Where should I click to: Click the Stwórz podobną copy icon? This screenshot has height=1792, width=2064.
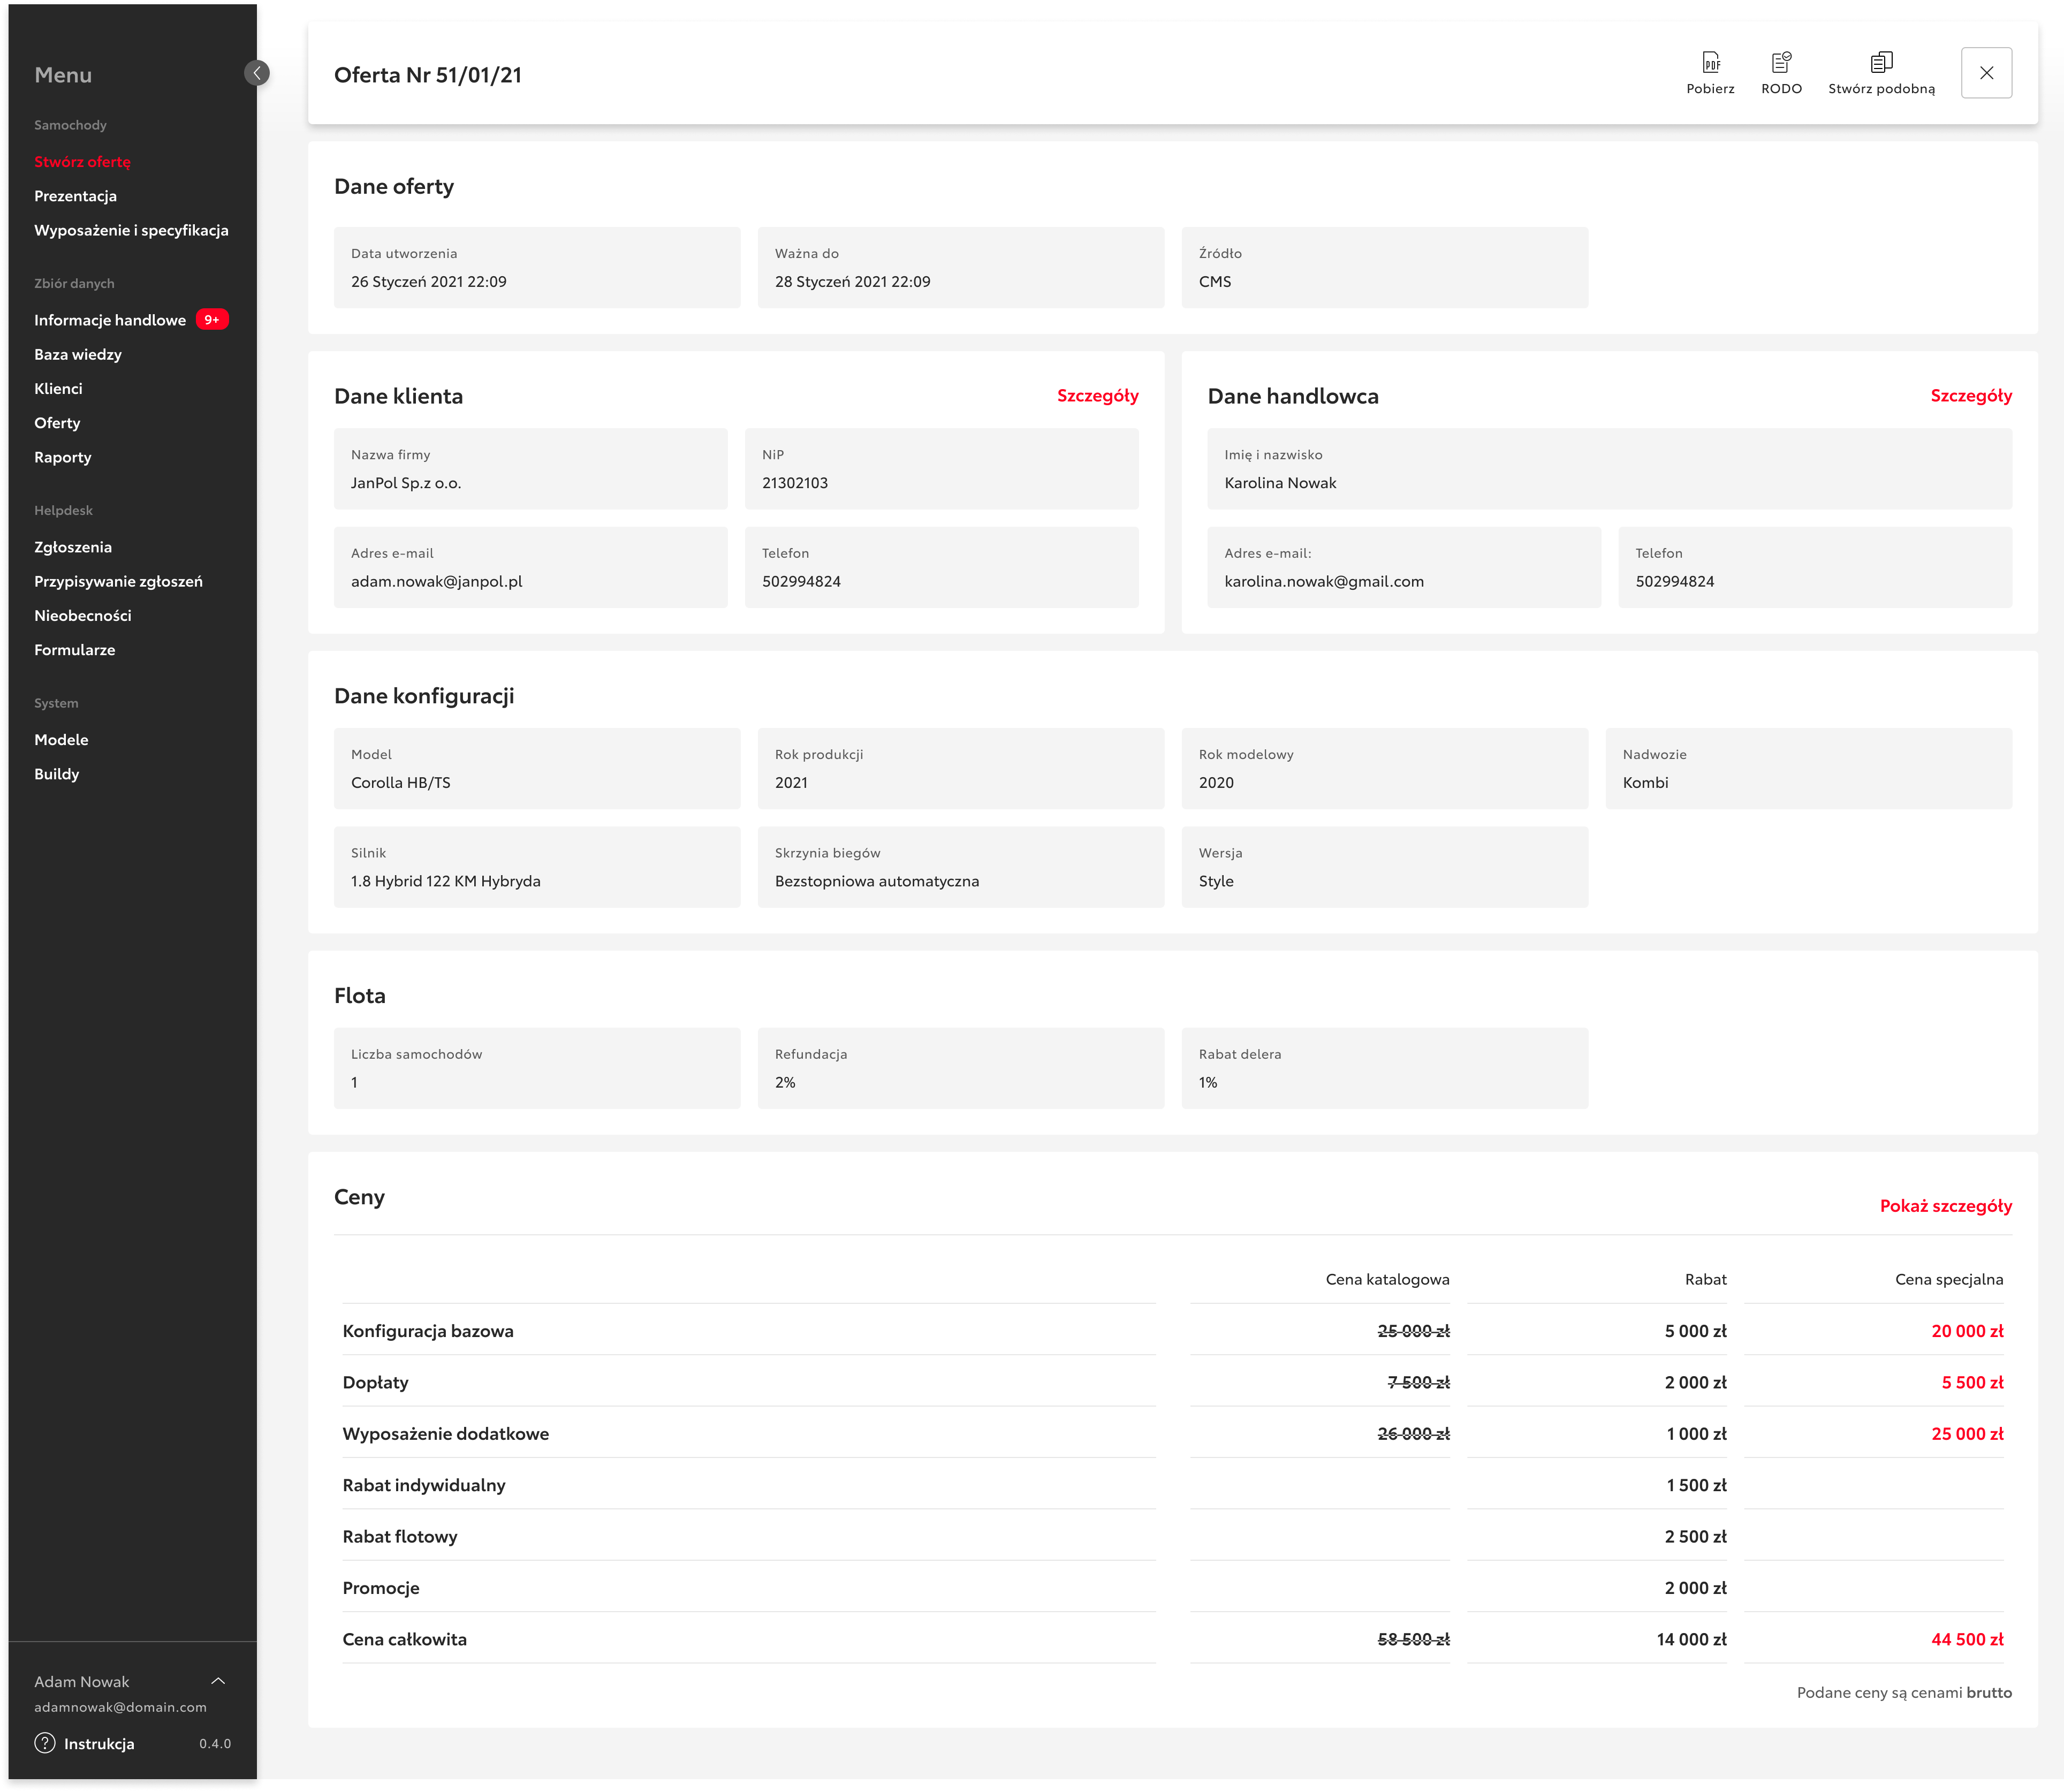tap(1881, 63)
